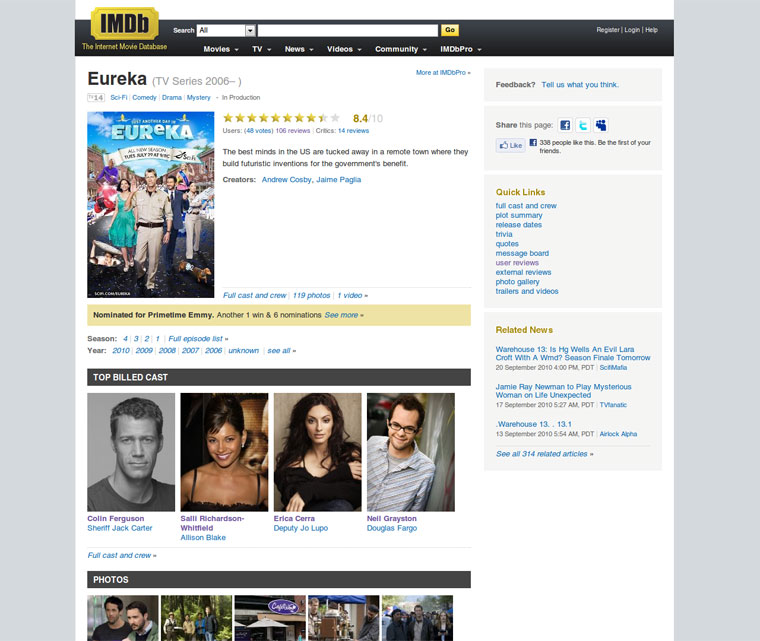The height and width of the screenshot is (641, 760).
Task: Open Colin Ferguson's cast photo
Action: [131, 452]
